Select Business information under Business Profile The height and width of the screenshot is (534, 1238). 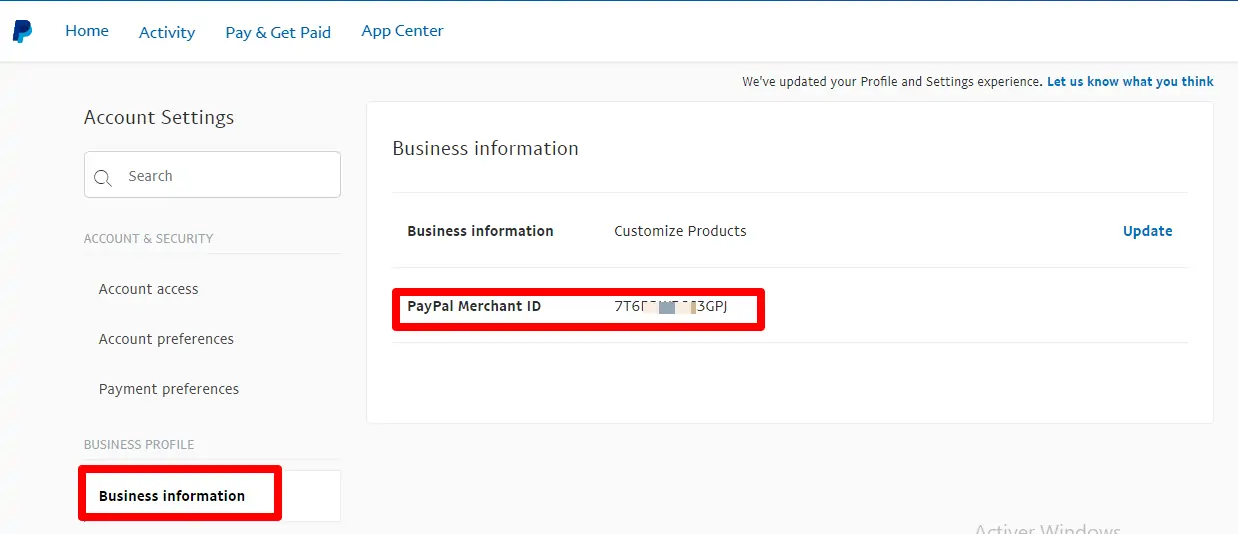(172, 496)
